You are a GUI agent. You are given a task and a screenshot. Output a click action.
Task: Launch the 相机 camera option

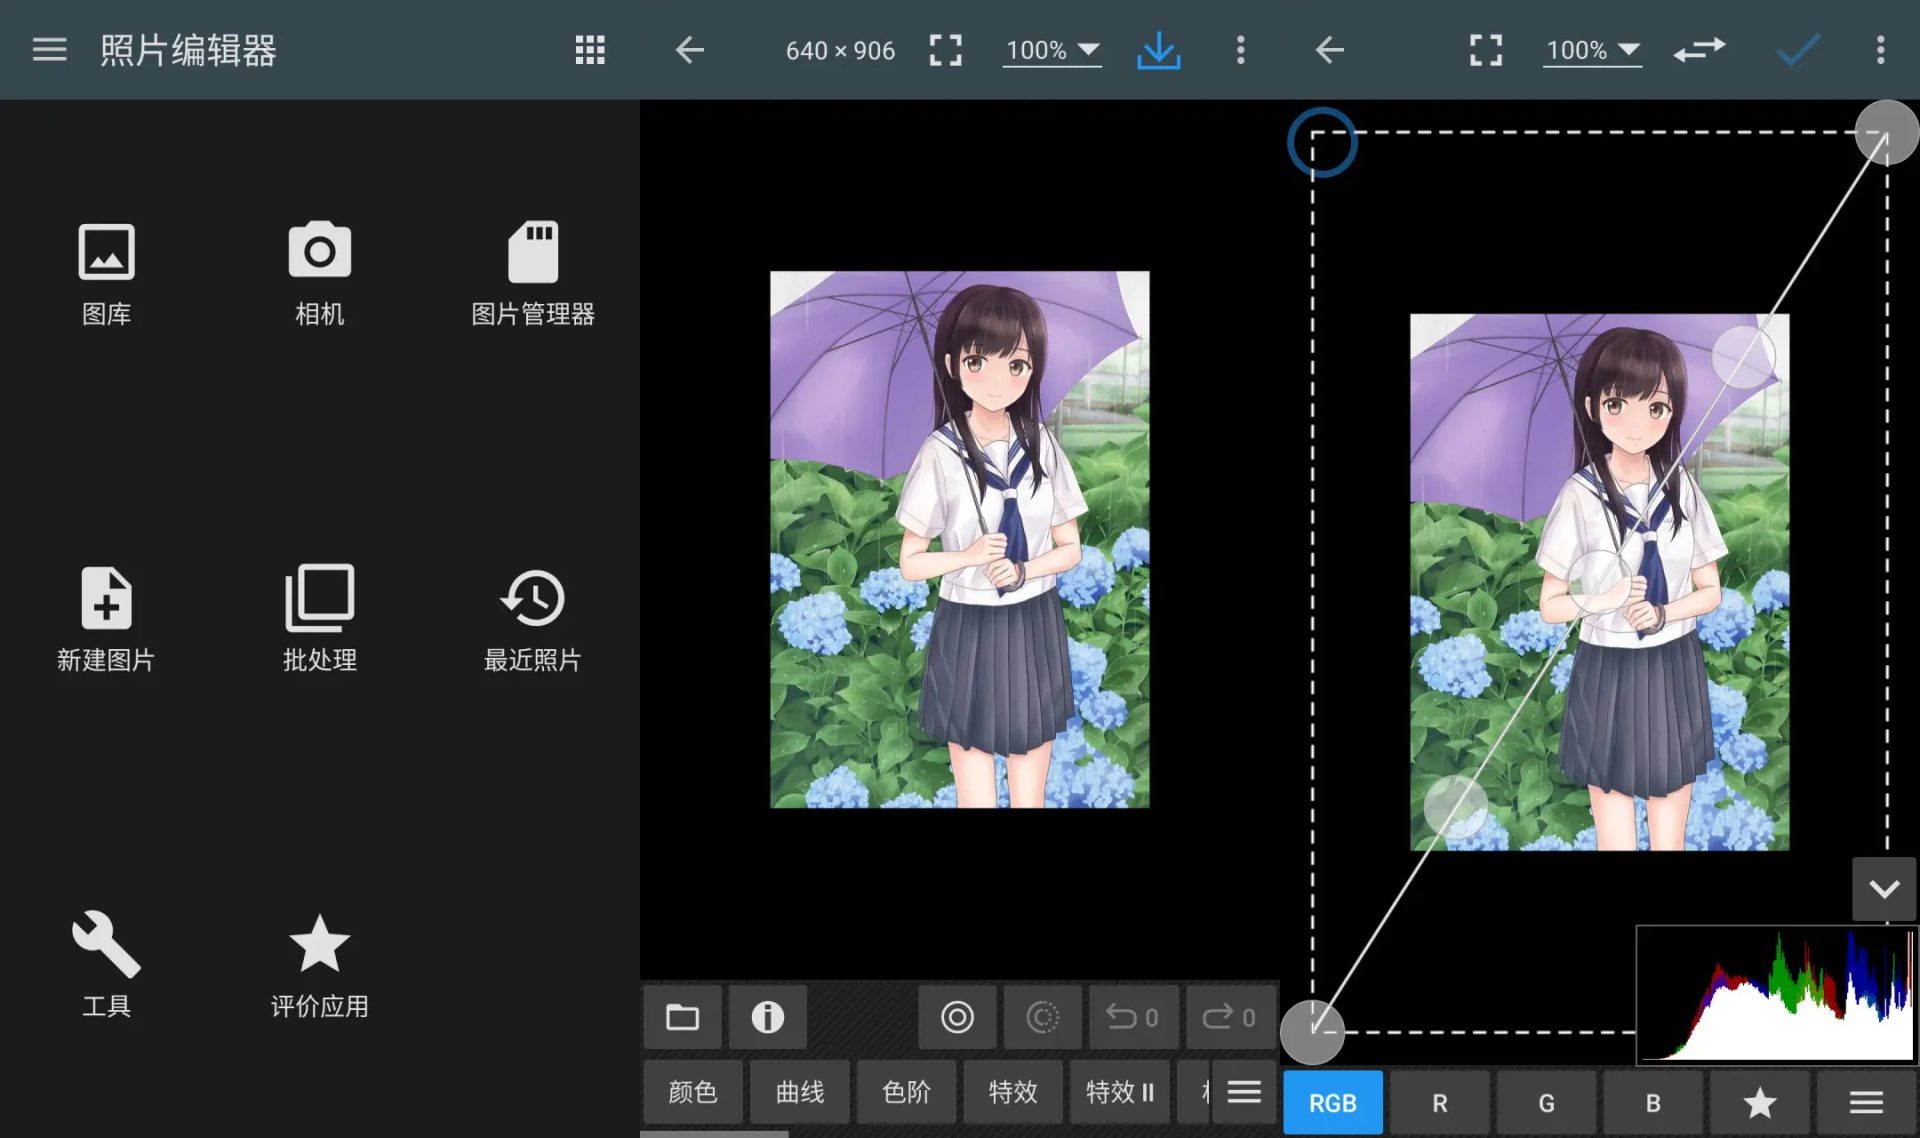click(x=319, y=273)
